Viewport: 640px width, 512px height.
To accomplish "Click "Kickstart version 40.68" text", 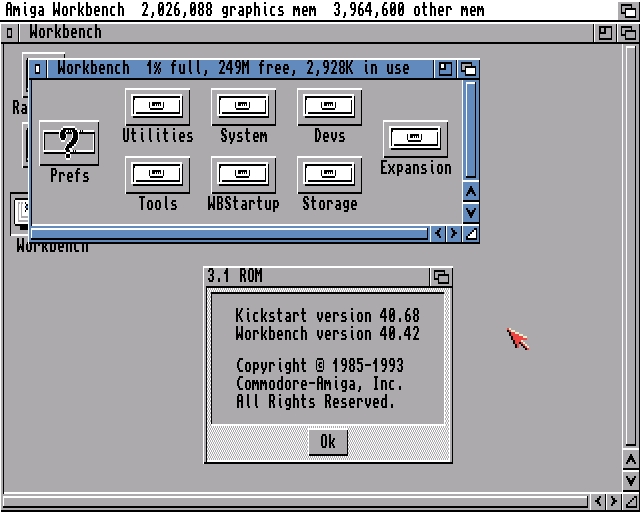I will tap(327, 316).
